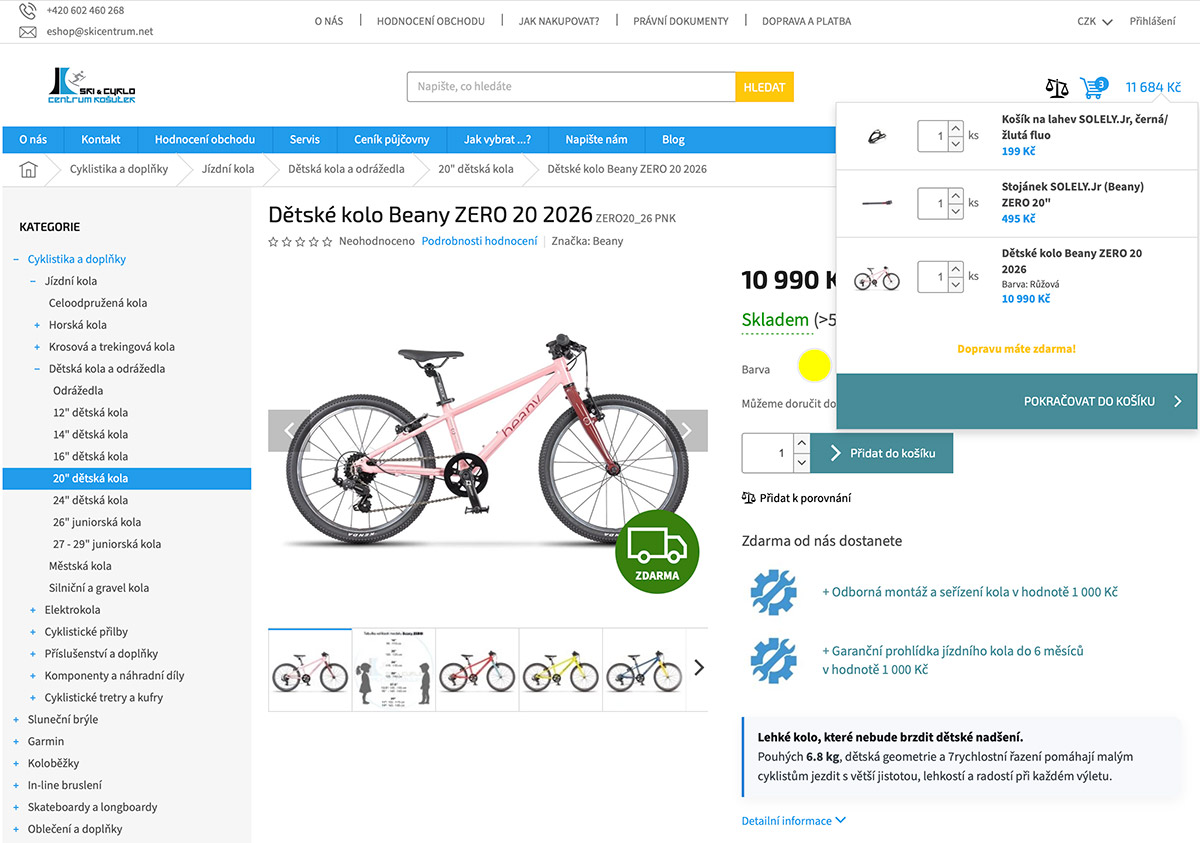This screenshot has height=843, width=1200.
Task: Select the red bike thumbnail
Action: (x=477, y=670)
